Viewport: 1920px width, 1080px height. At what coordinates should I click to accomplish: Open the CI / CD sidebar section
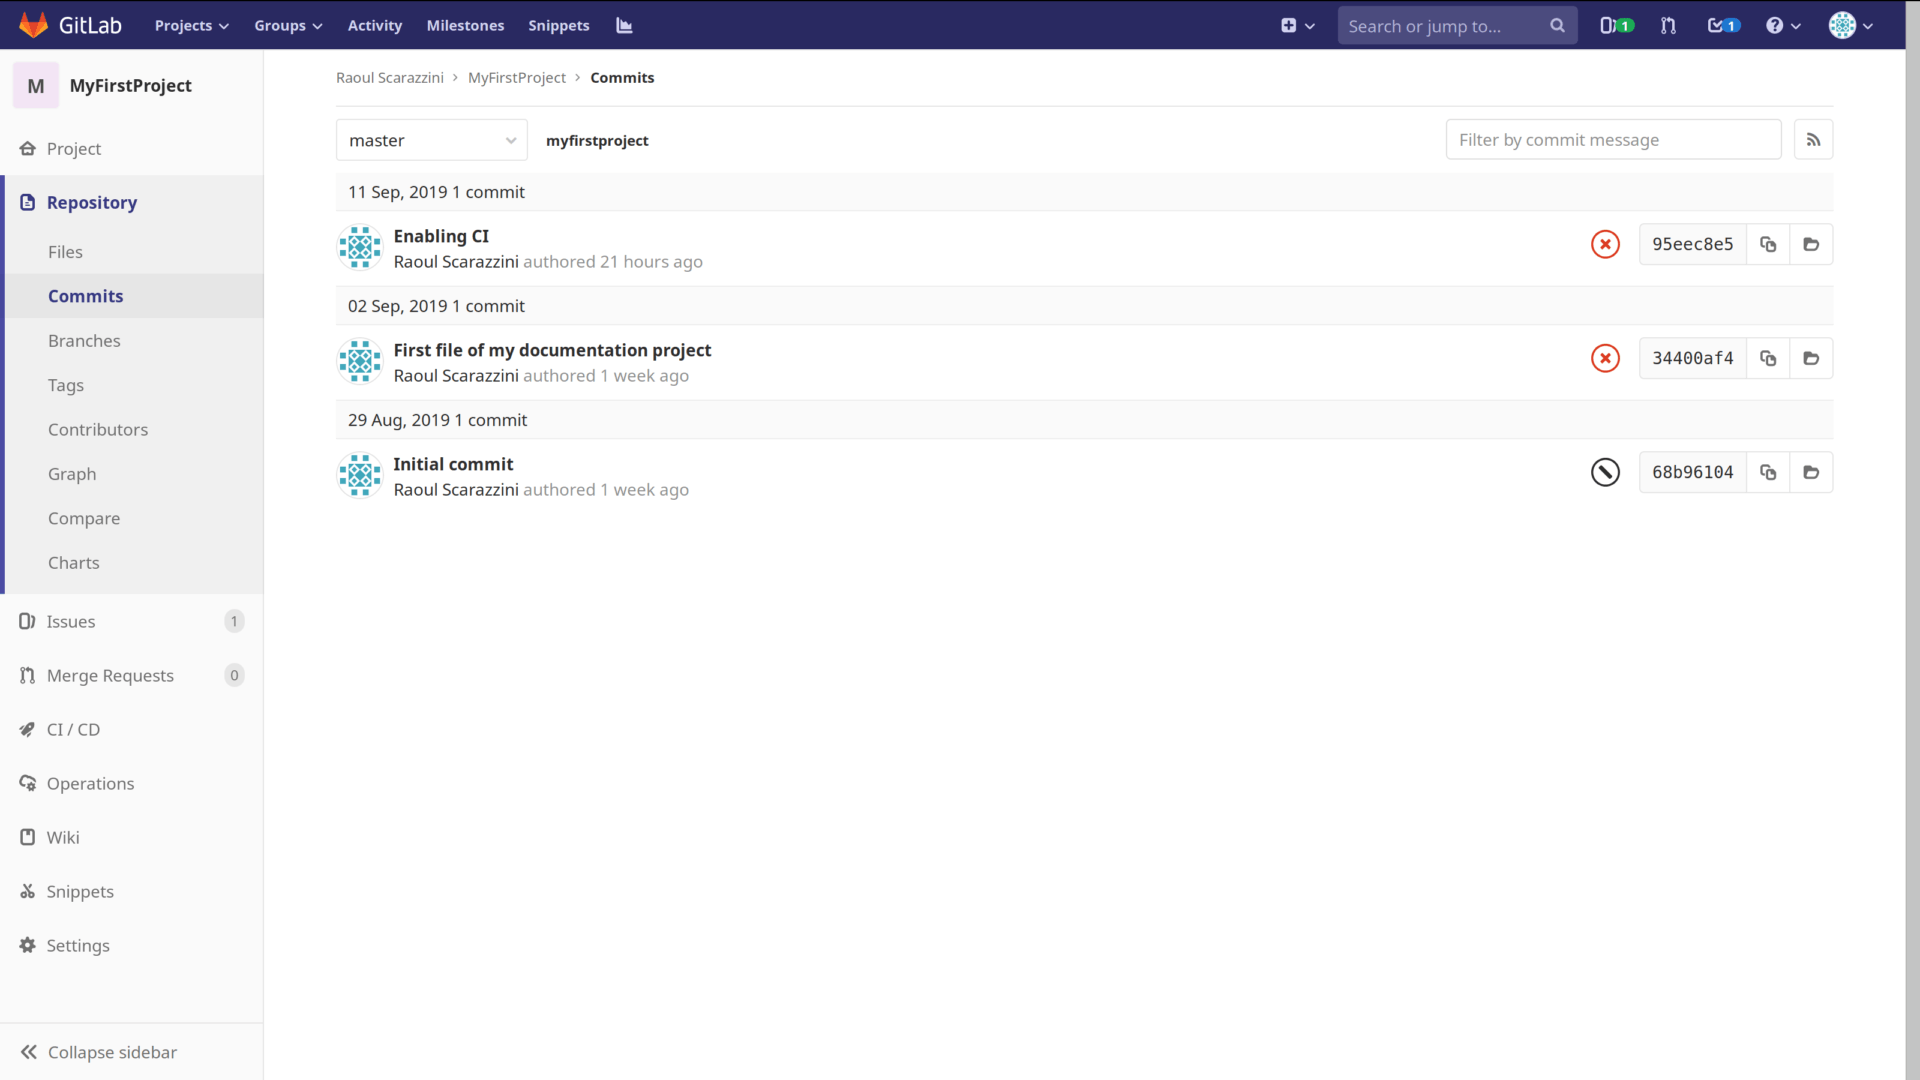point(73,729)
